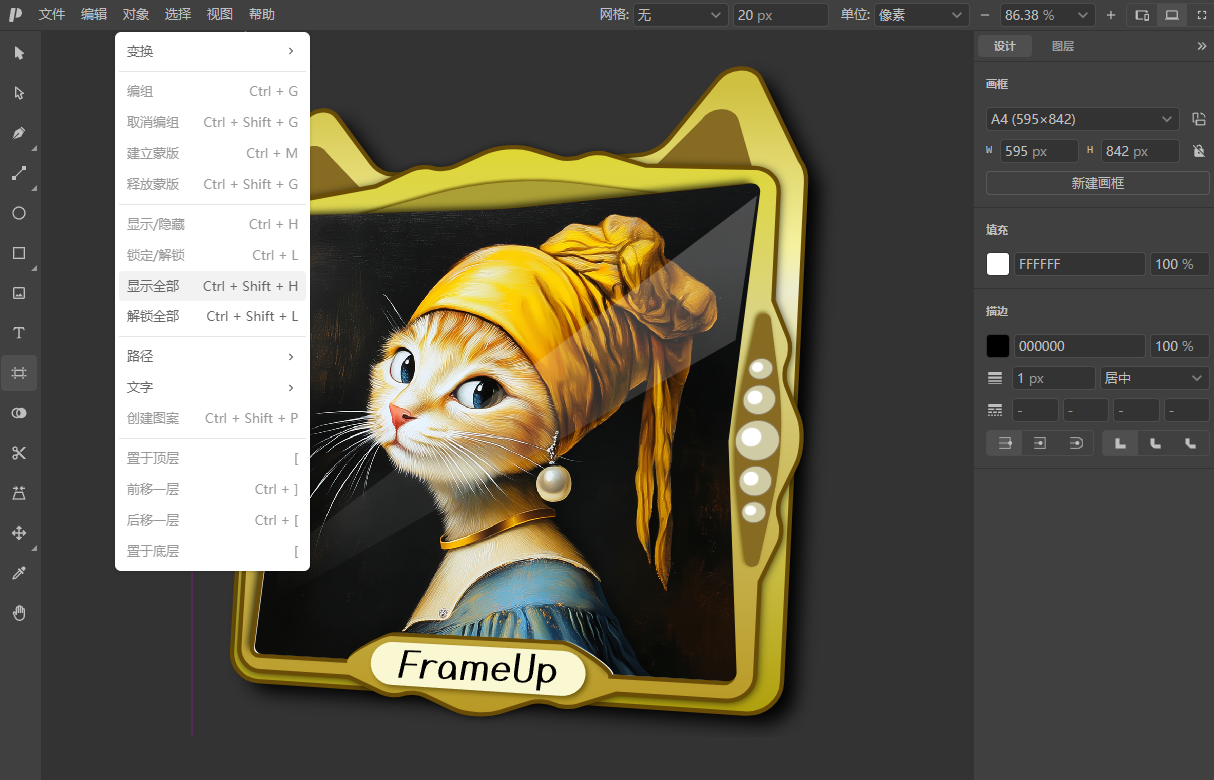Select the perspective distort tool
This screenshot has height=780, width=1214.
tap(19, 493)
